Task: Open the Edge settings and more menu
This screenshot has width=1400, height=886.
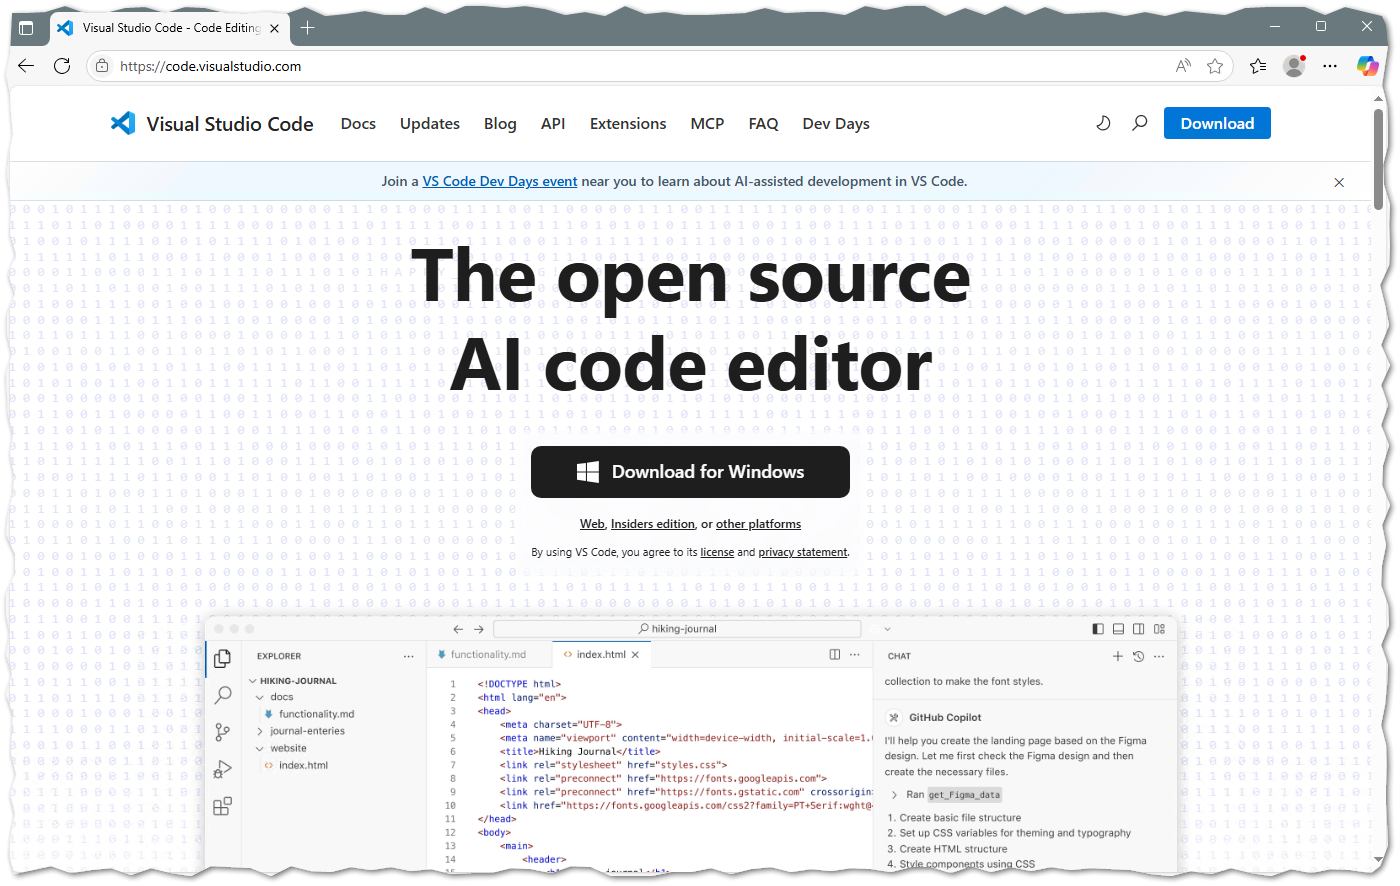Action: coord(1330,66)
